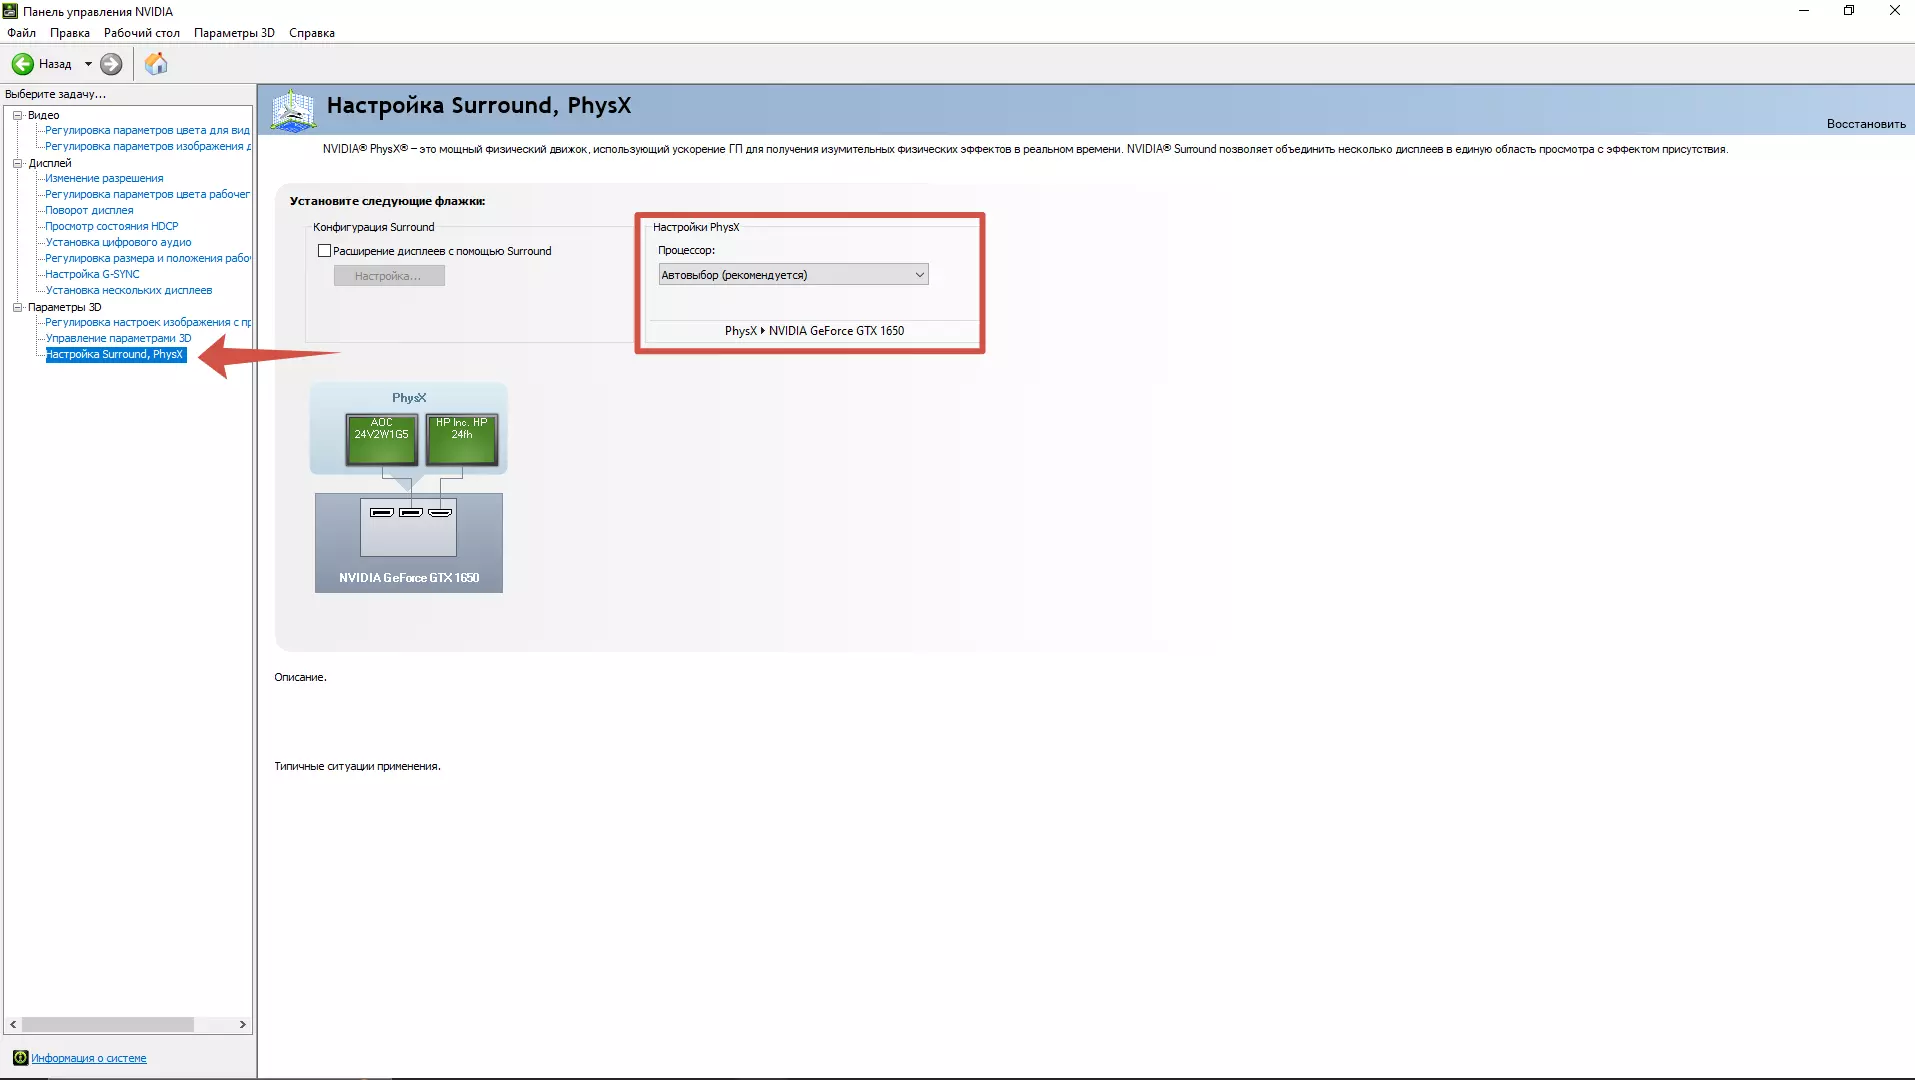Image resolution: width=1915 pixels, height=1080 pixels.
Task: Collapse the Дисплей tree section
Action: (17, 163)
